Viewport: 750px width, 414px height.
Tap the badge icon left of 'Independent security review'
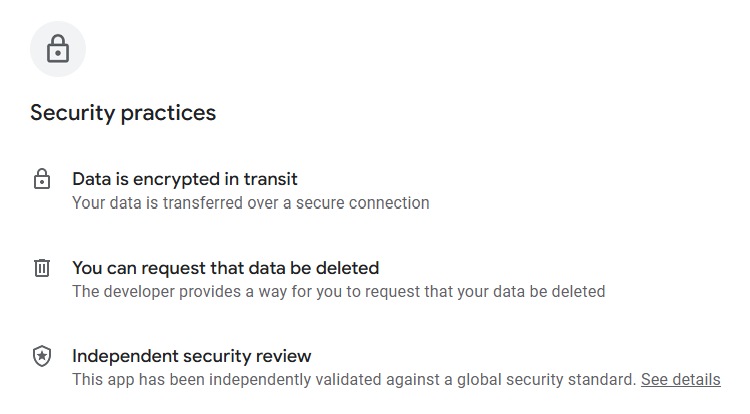[42, 356]
